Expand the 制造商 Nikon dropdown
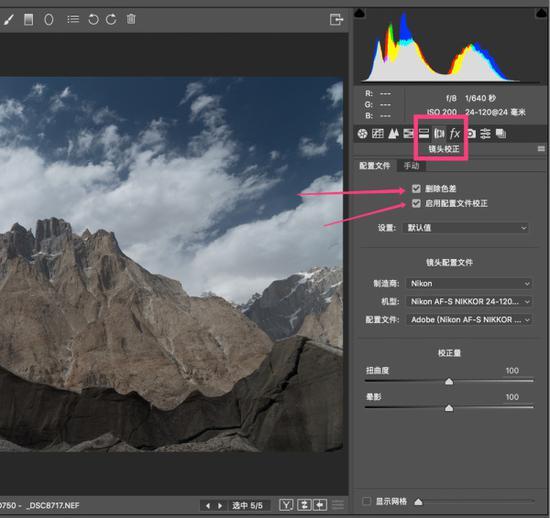This screenshot has height=518, width=550. (x=469, y=283)
